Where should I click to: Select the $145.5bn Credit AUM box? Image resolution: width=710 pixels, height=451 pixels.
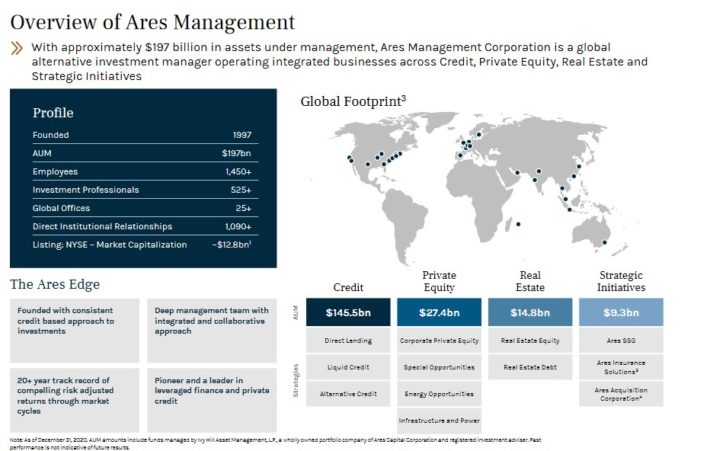coord(347,312)
